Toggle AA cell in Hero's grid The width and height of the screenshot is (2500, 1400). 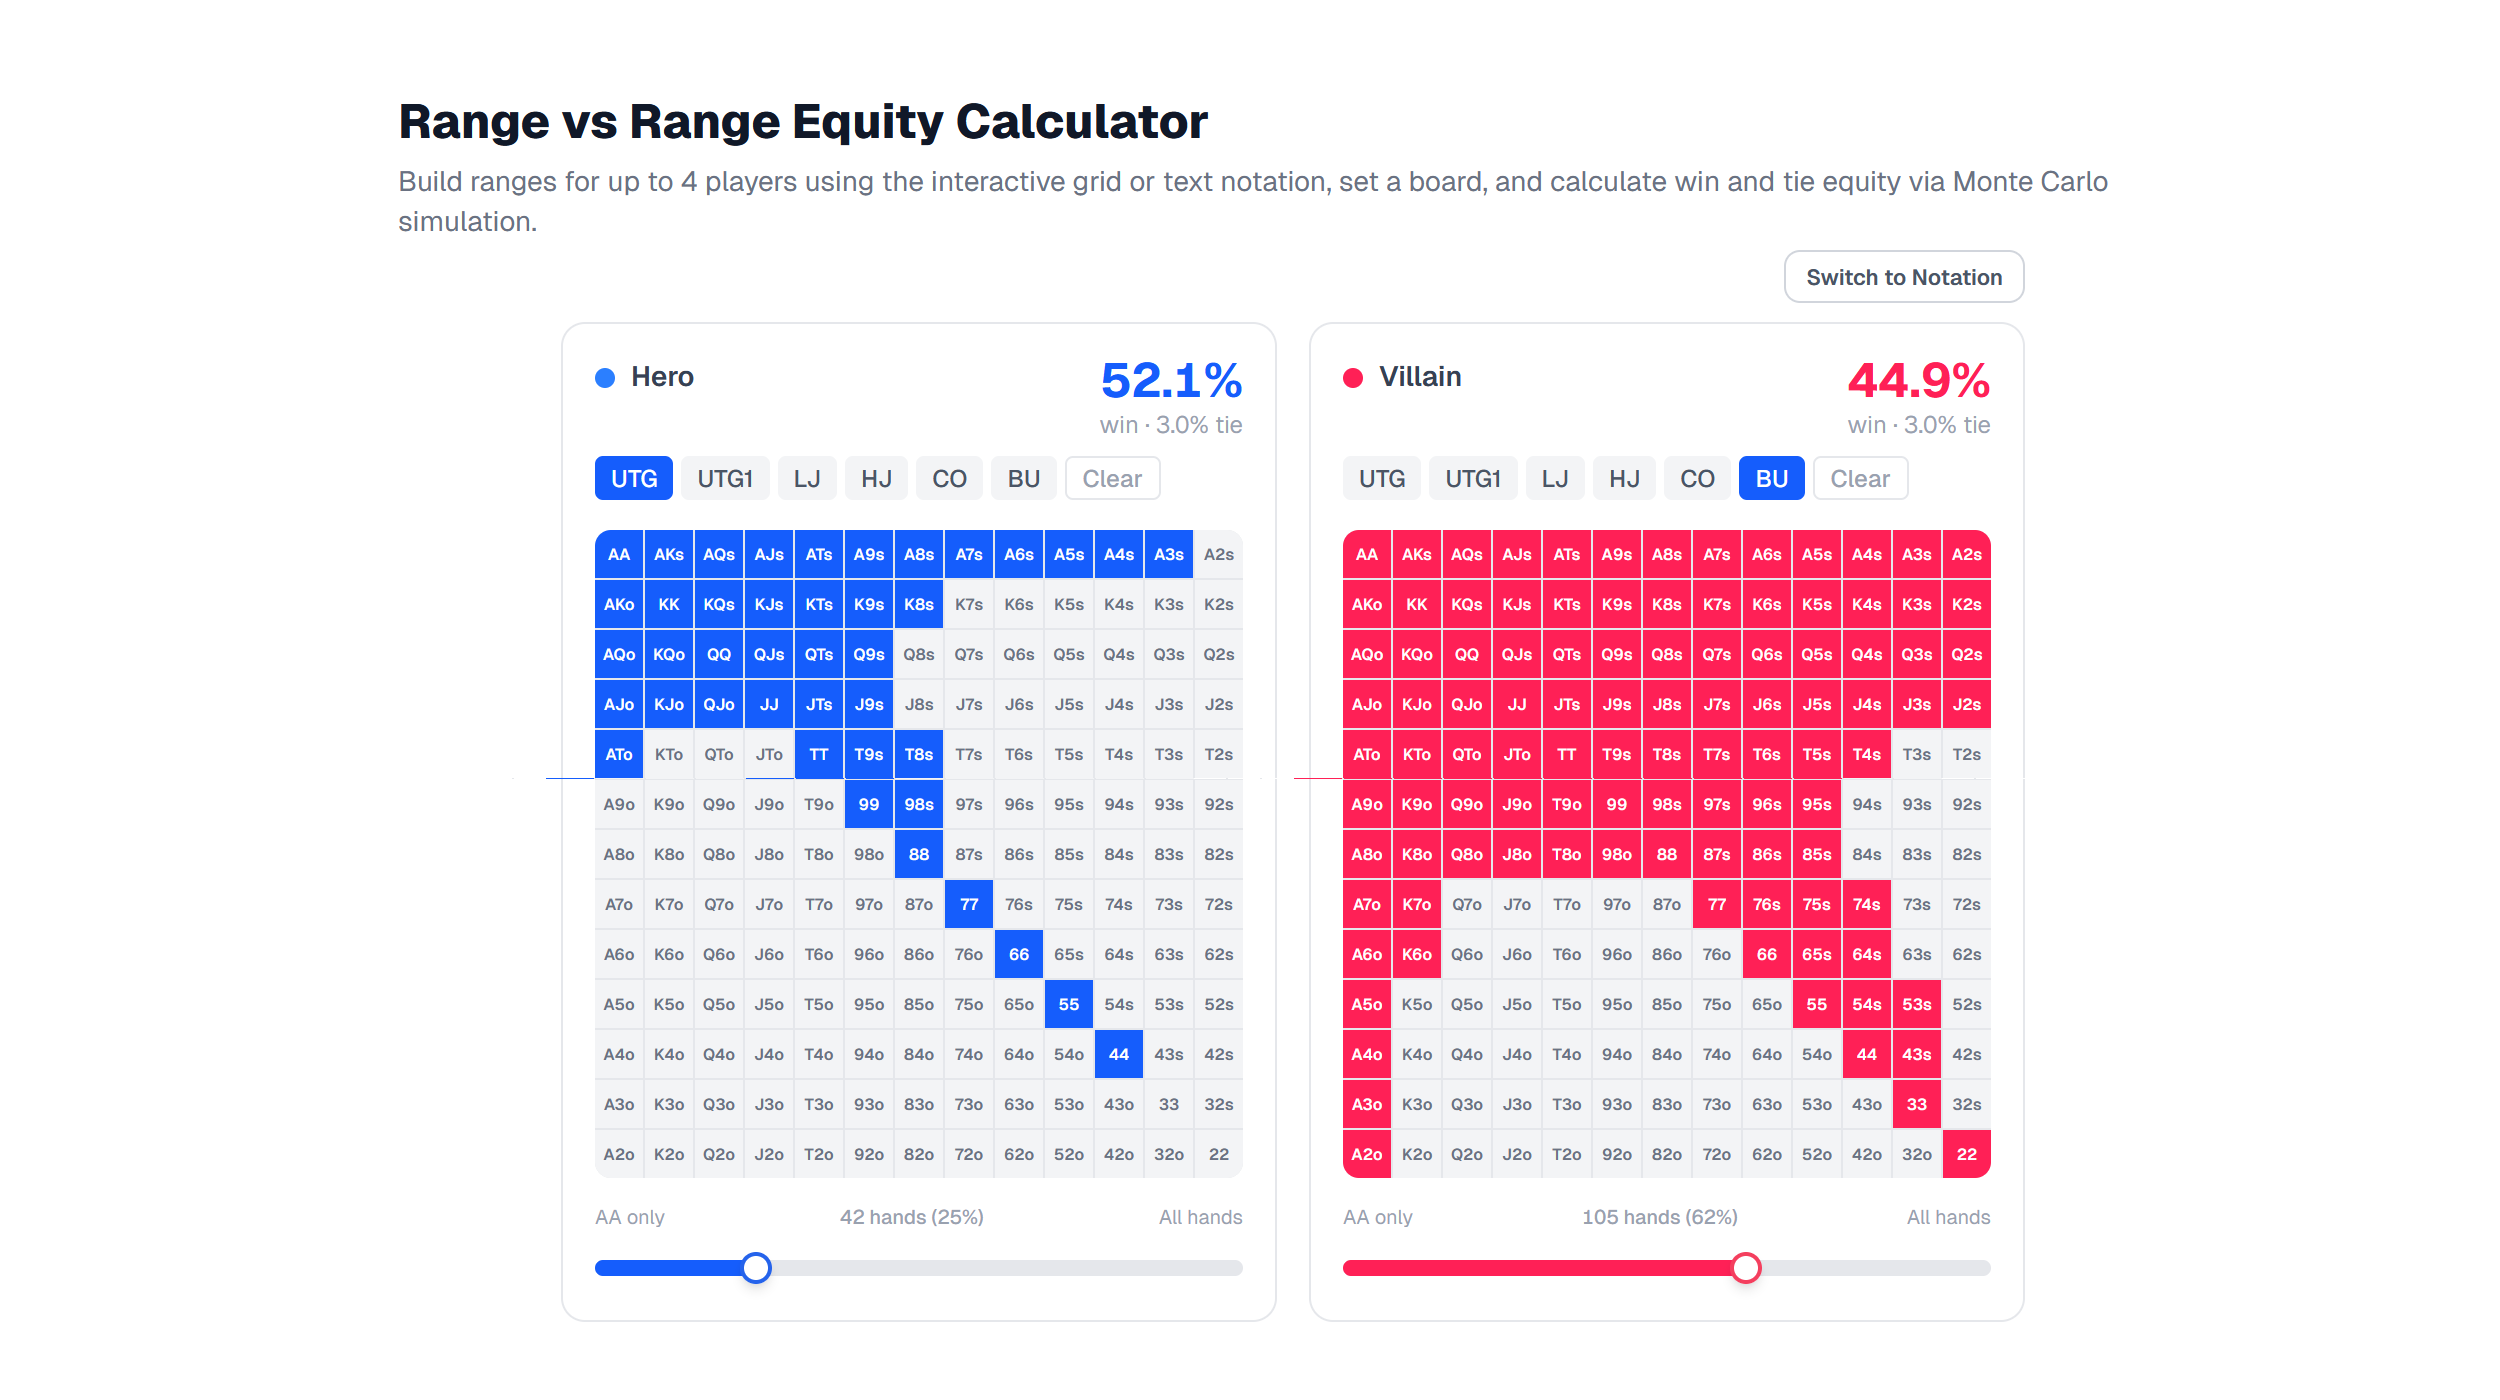tap(619, 555)
